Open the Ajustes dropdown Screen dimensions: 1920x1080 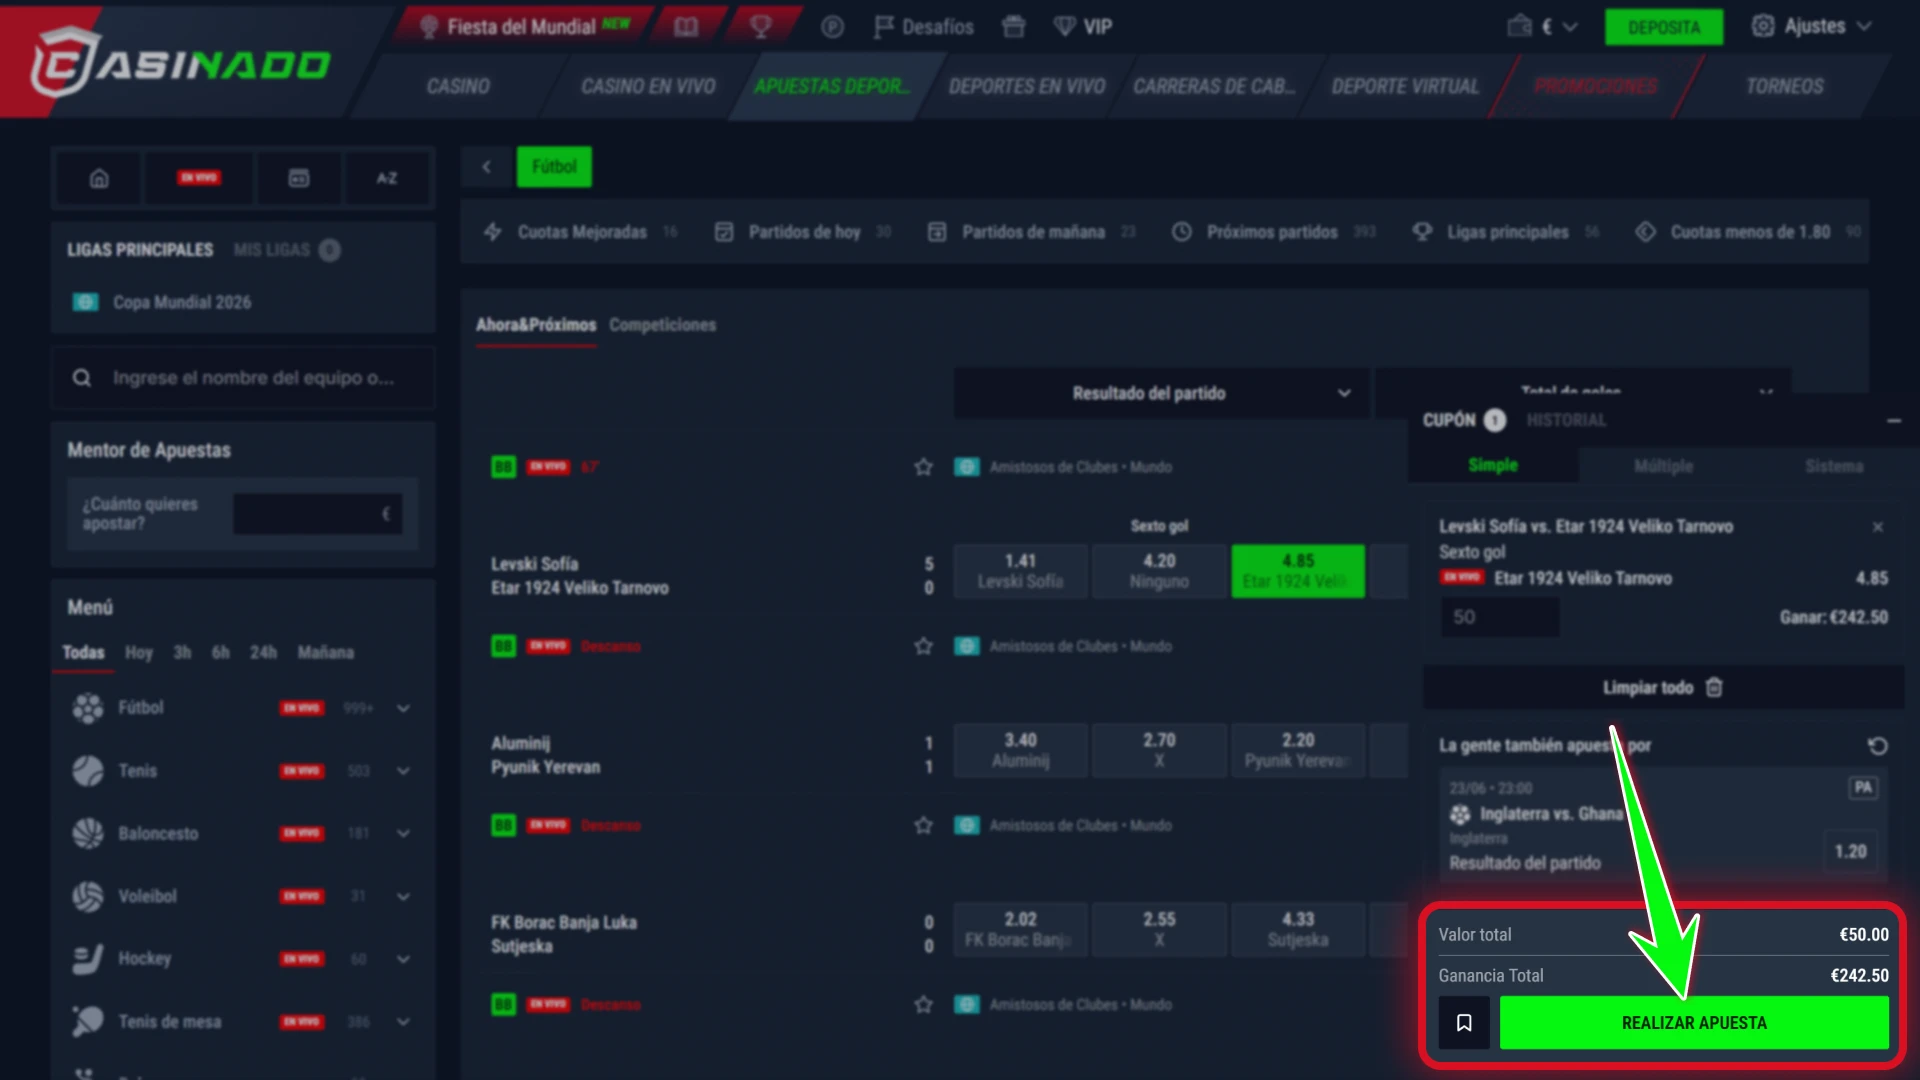[1811, 26]
